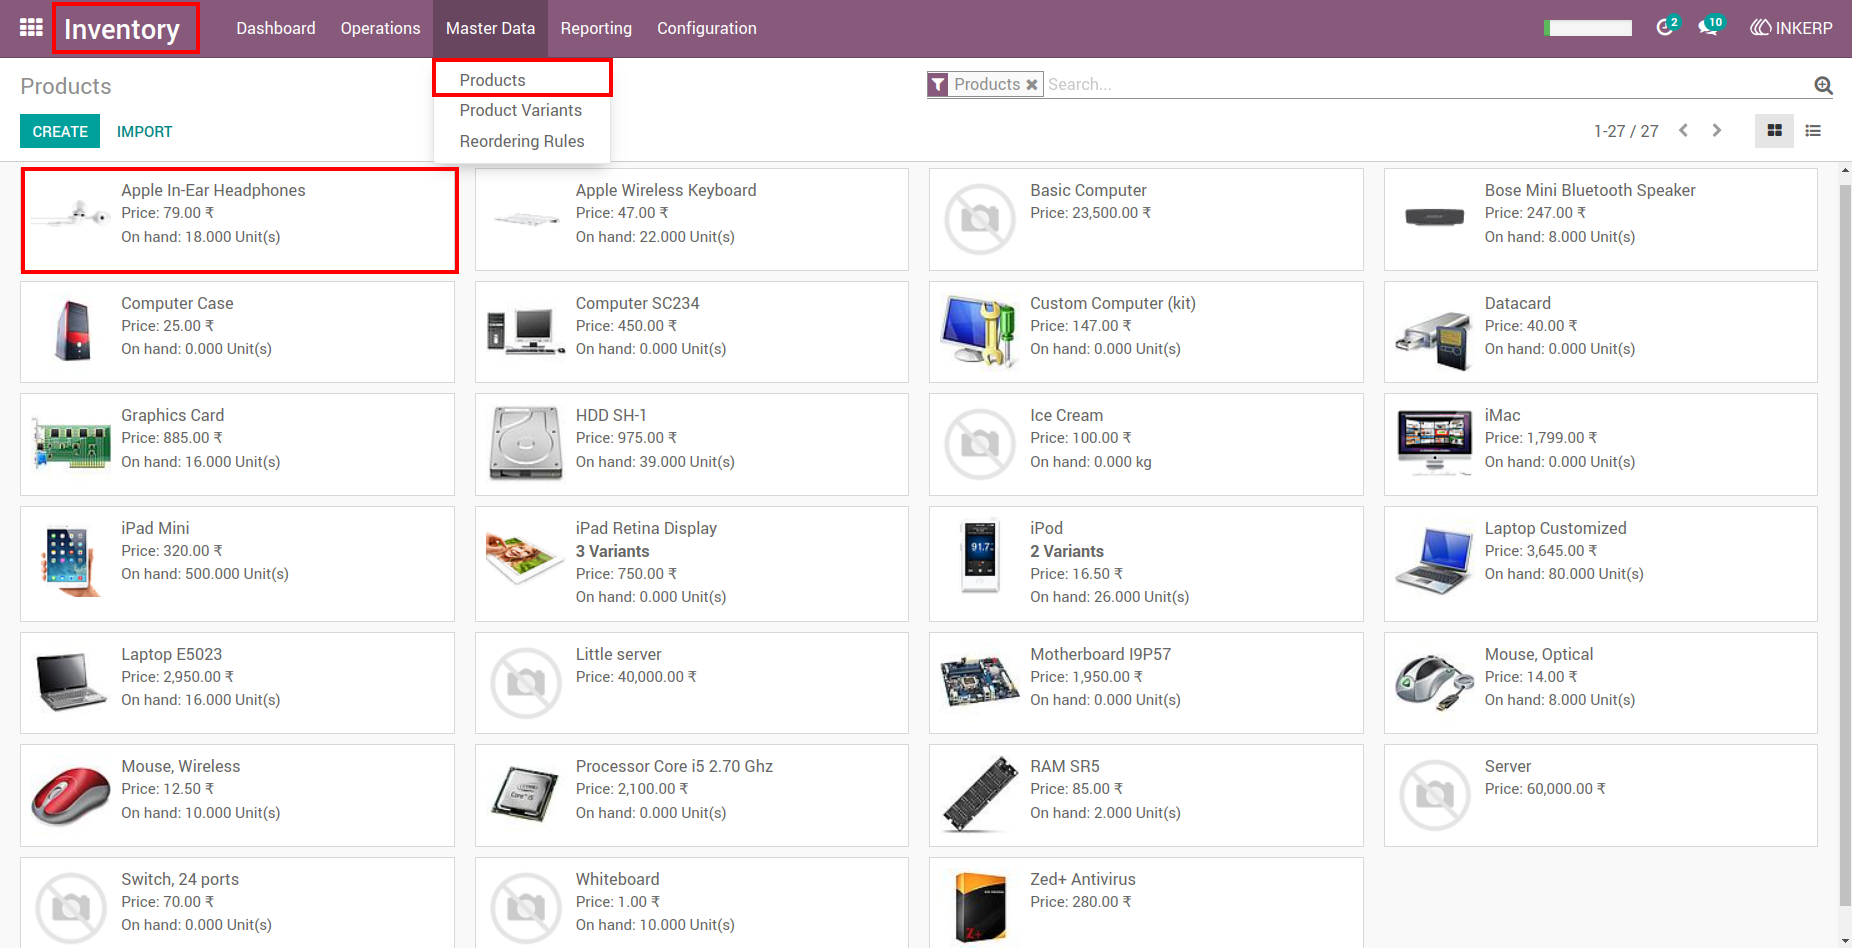Open iPad Retina Display image
The width and height of the screenshot is (1853, 949).
click(x=526, y=558)
